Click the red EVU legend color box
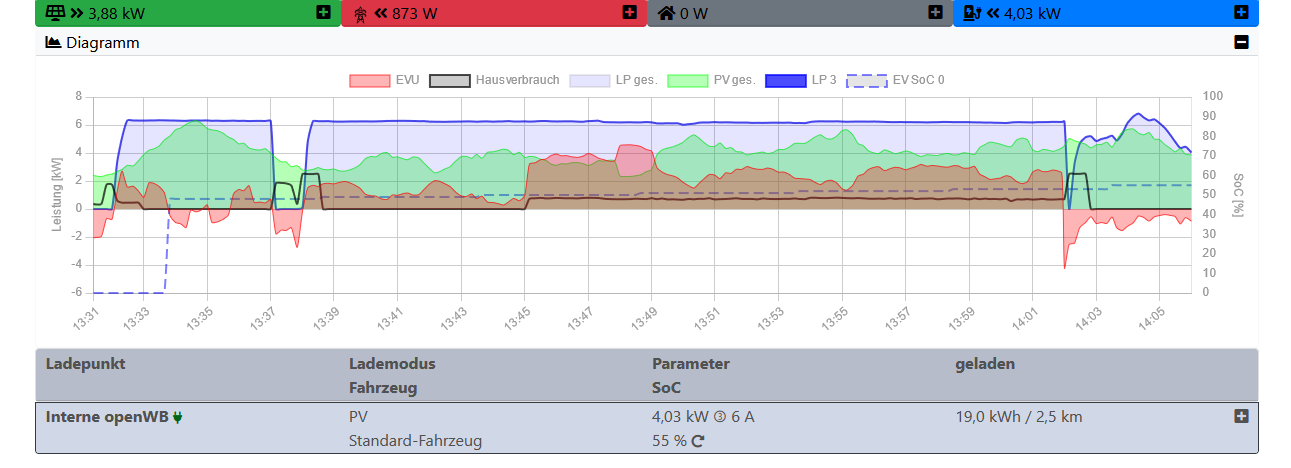Viewport: 1291px width, 468px height. pos(369,80)
